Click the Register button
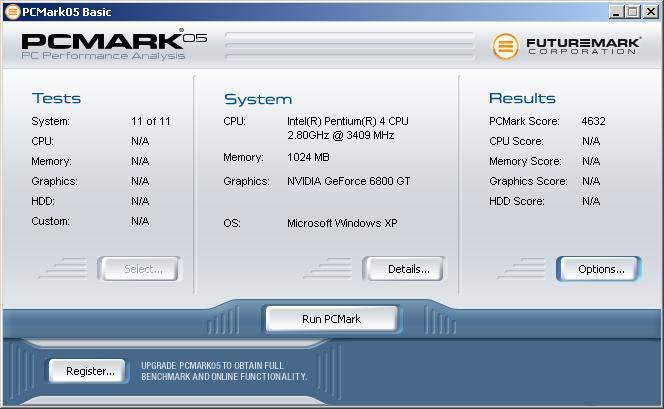The image size is (664, 409). [87, 371]
